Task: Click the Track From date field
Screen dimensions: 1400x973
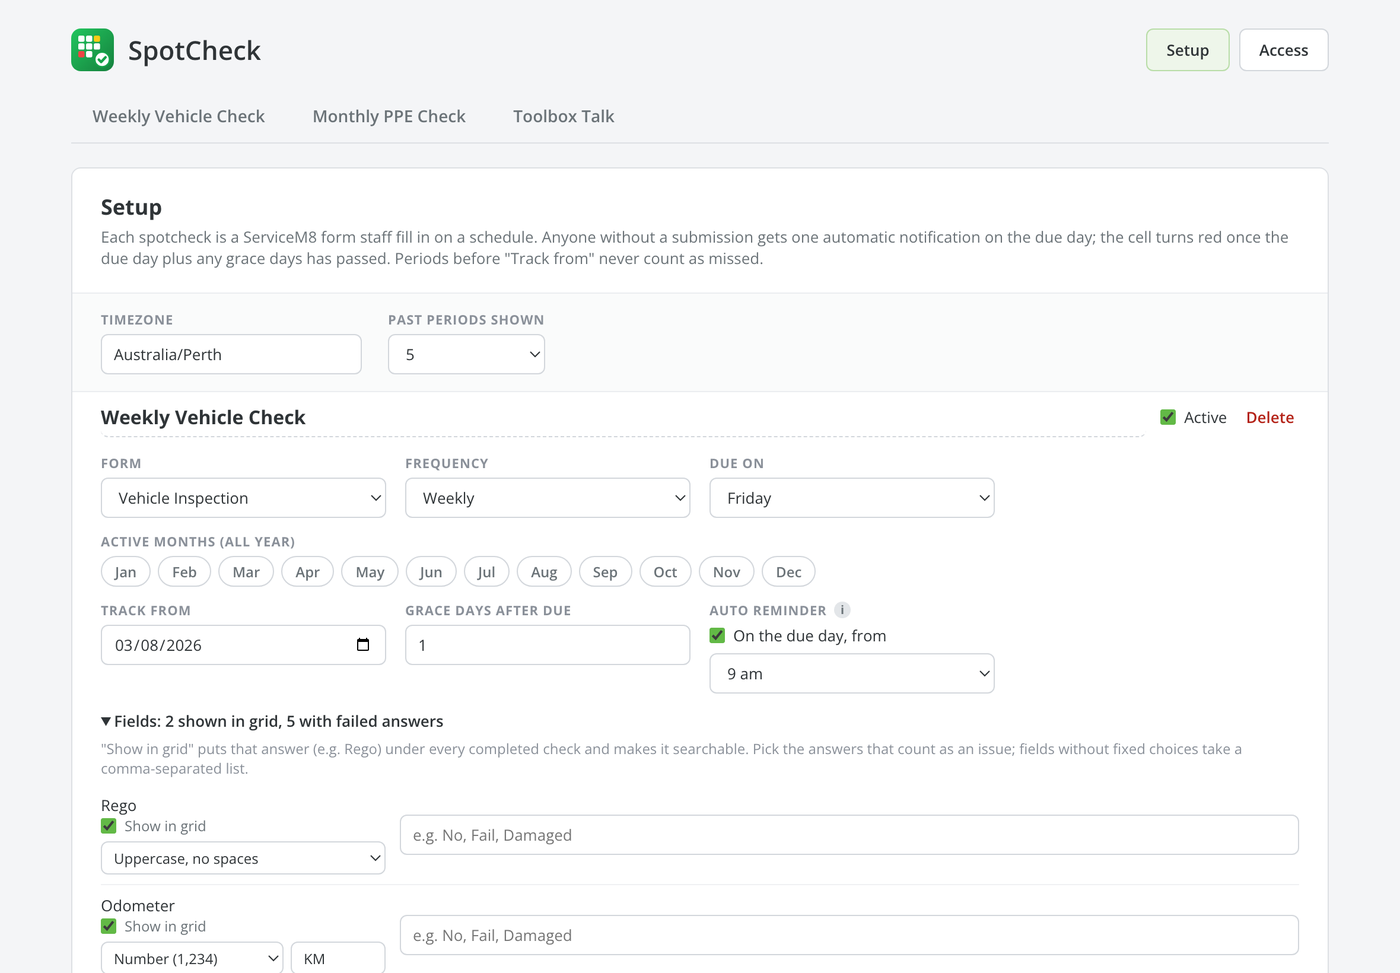Action: click(x=243, y=645)
